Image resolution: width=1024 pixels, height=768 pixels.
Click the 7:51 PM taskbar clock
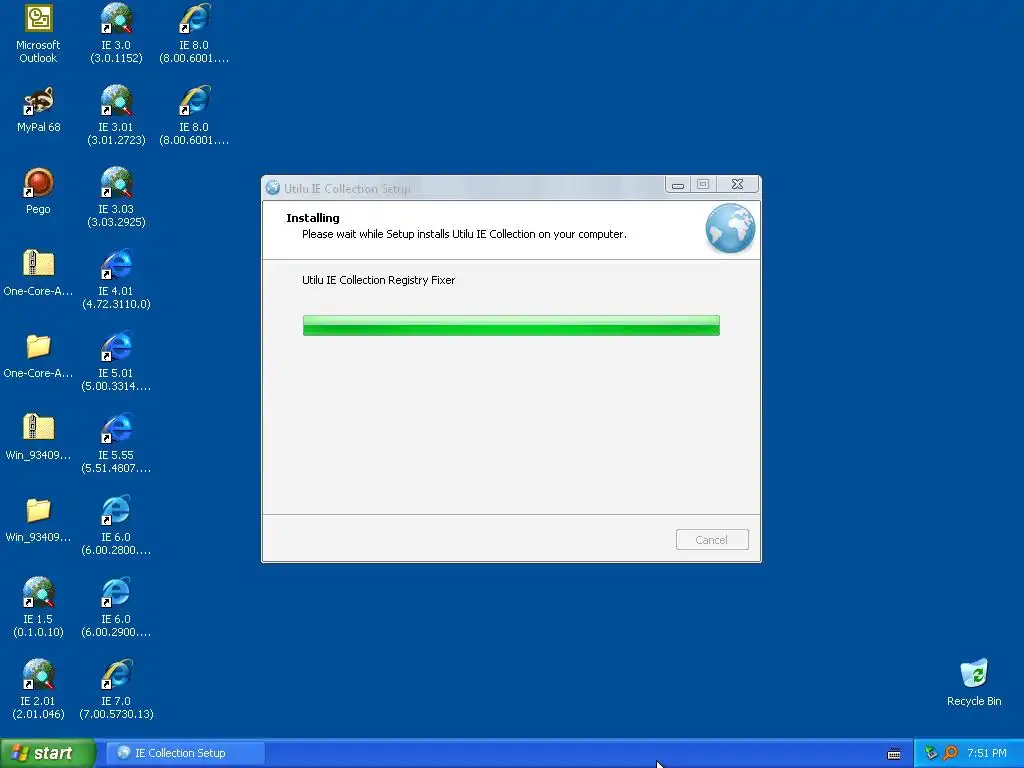[x=987, y=753]
